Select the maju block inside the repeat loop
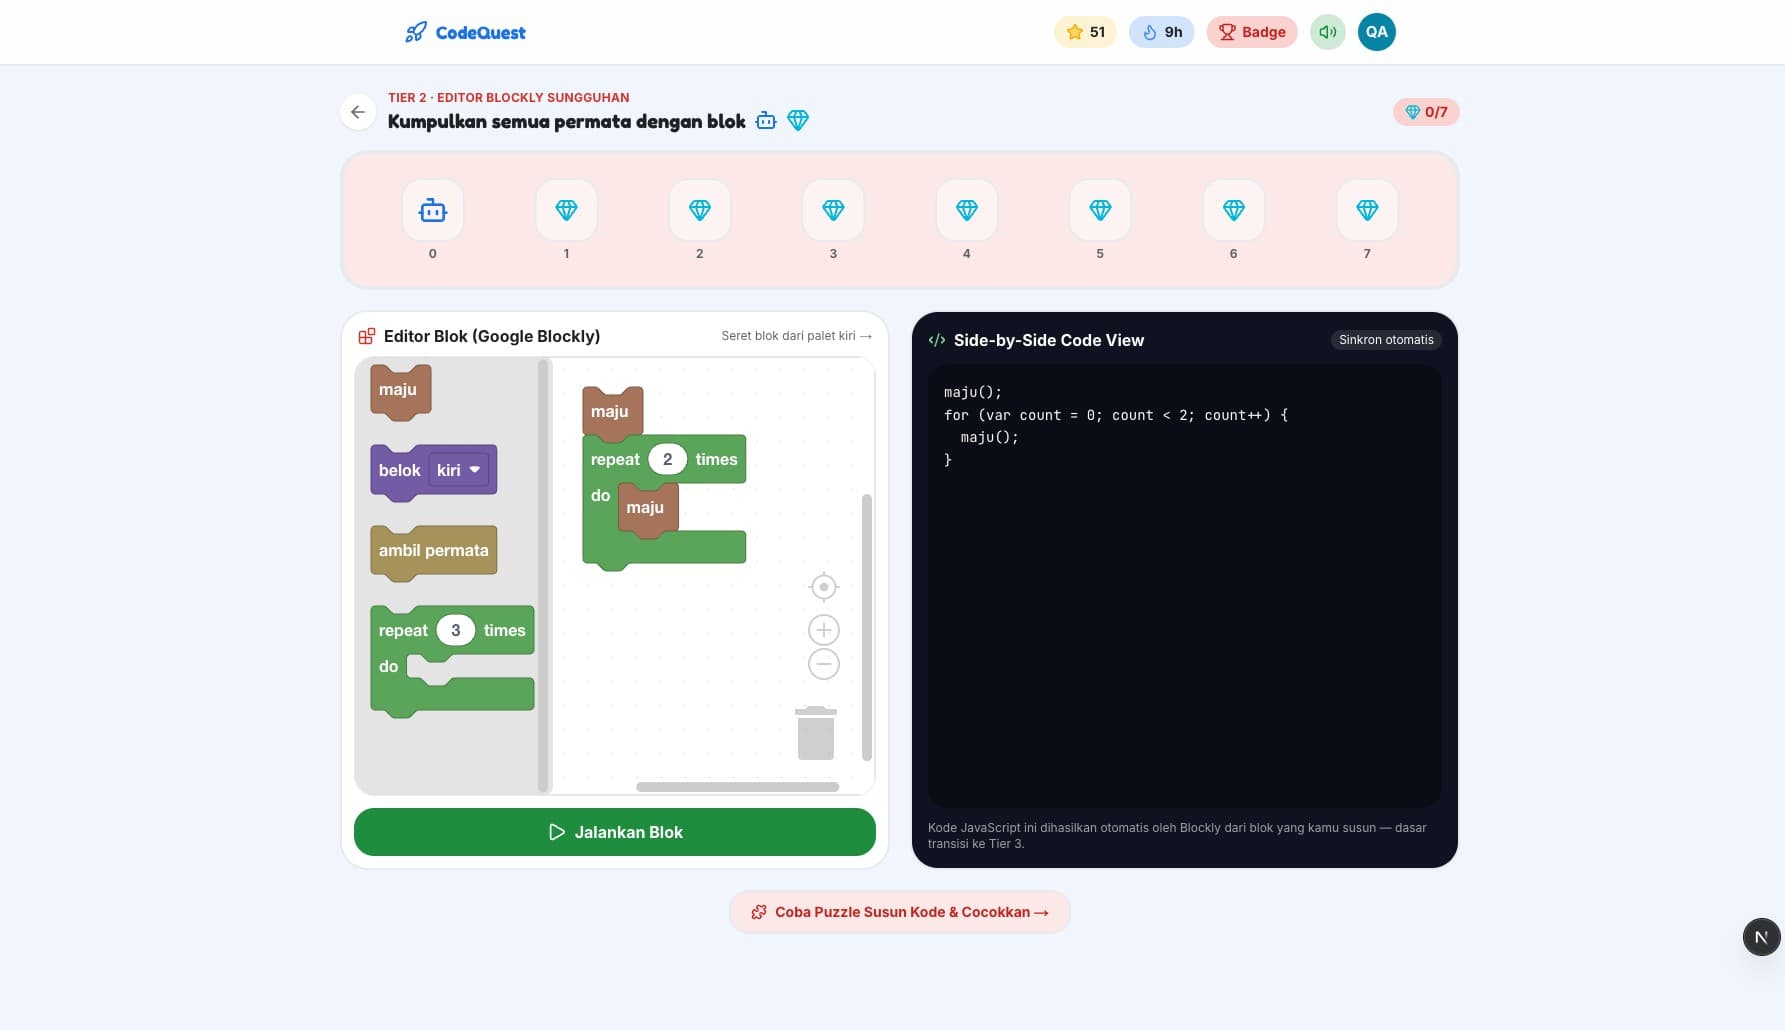 tap(648, 508)
